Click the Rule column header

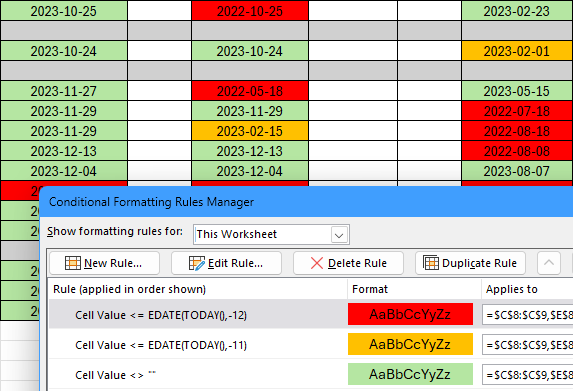(198, 289)
